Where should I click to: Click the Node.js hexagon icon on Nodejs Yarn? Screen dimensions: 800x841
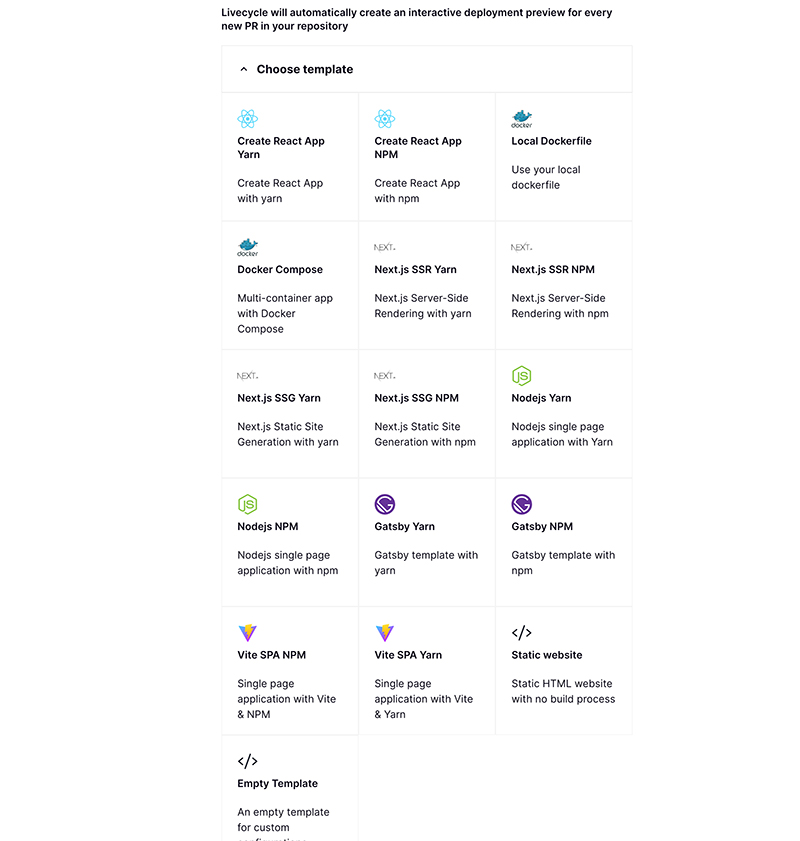[521, 374]
